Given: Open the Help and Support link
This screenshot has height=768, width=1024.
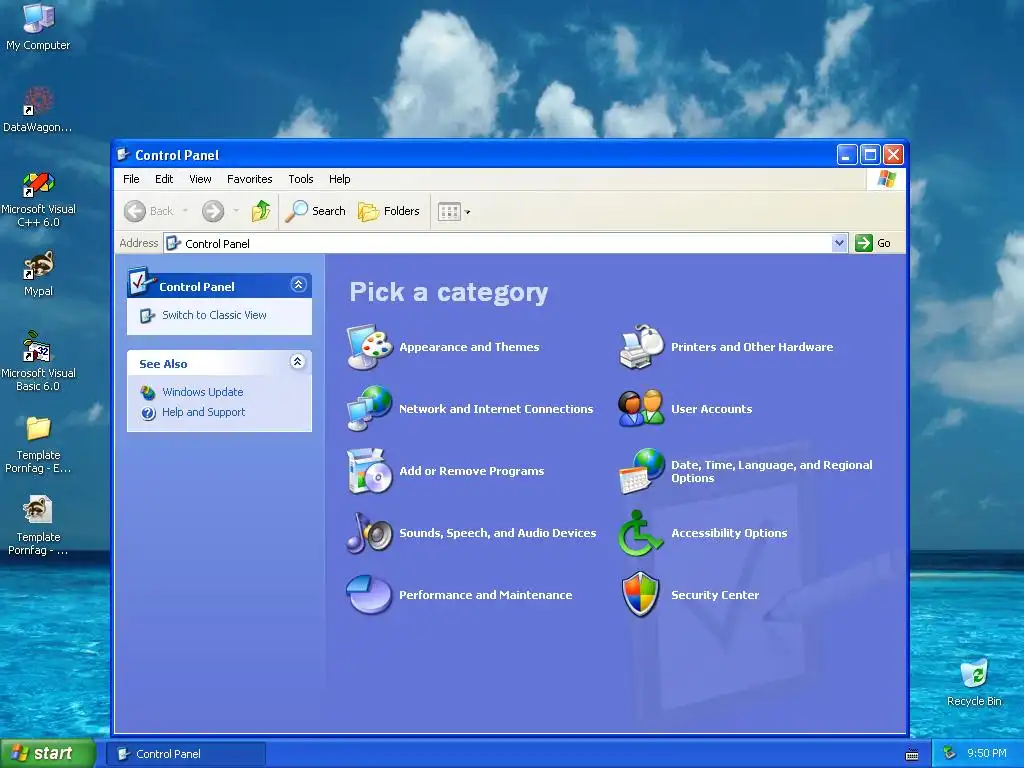Looking at the screenshot, I should (x=203, y=412).
